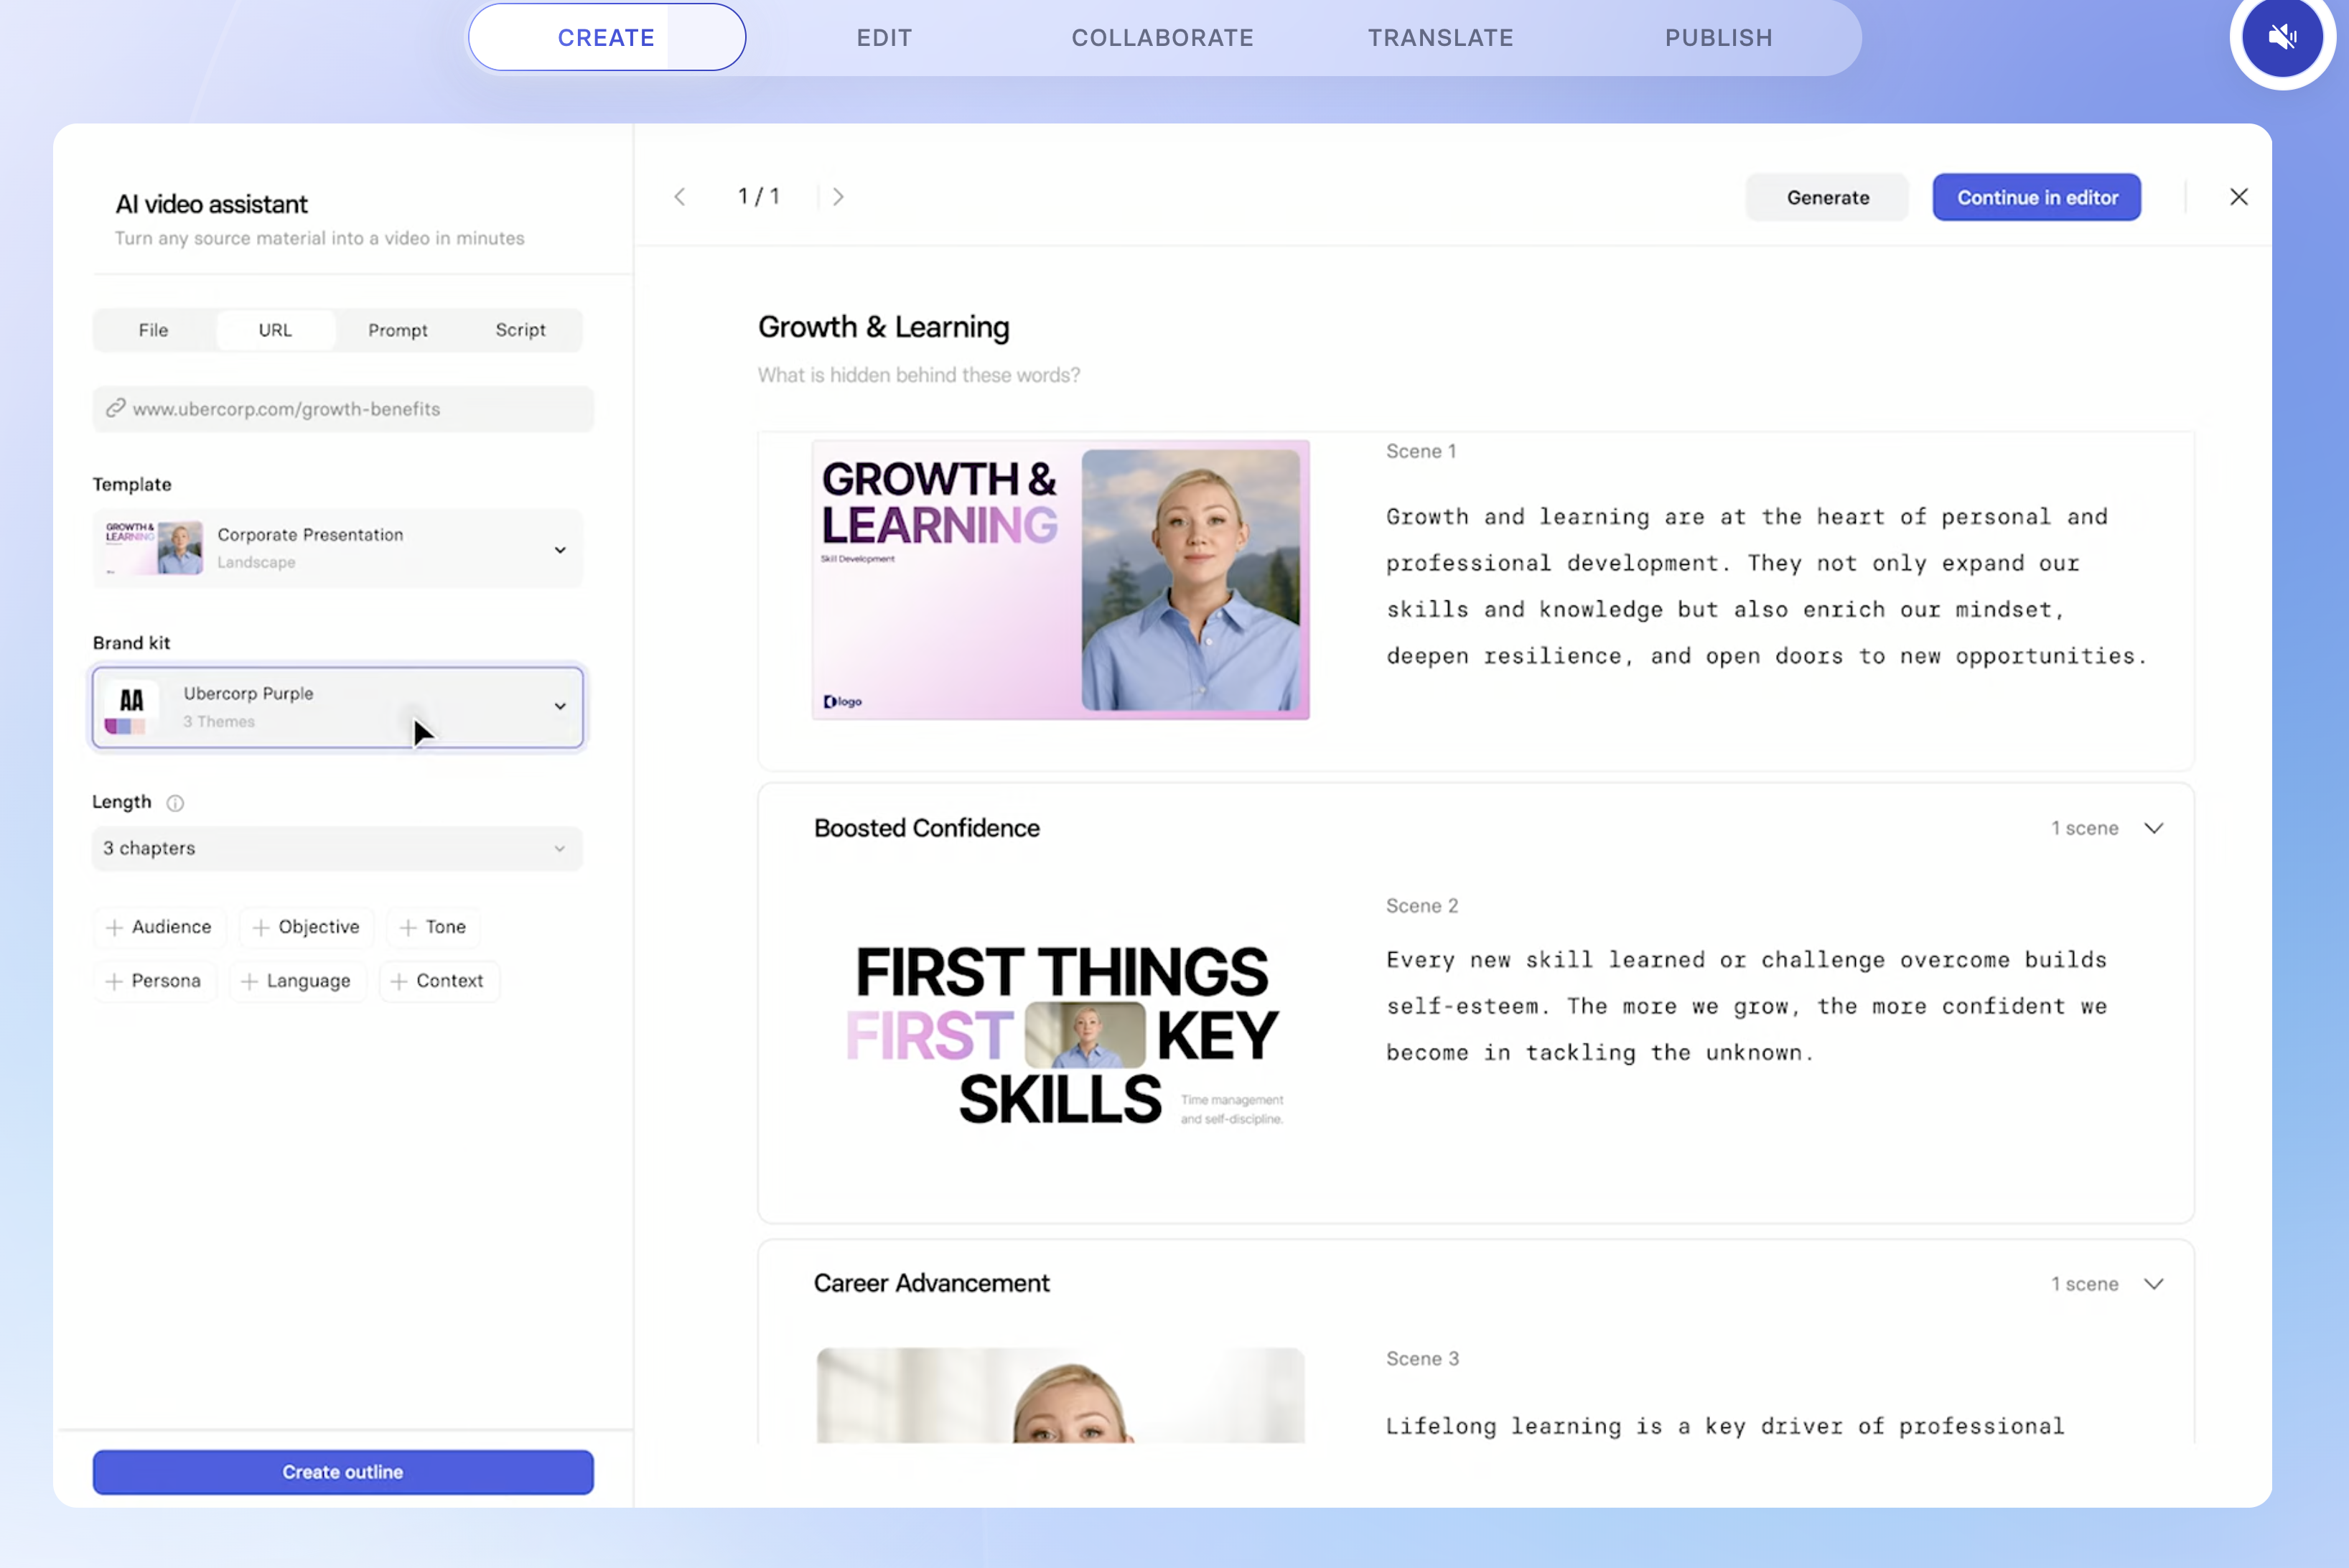Add the Tone option

433,927
